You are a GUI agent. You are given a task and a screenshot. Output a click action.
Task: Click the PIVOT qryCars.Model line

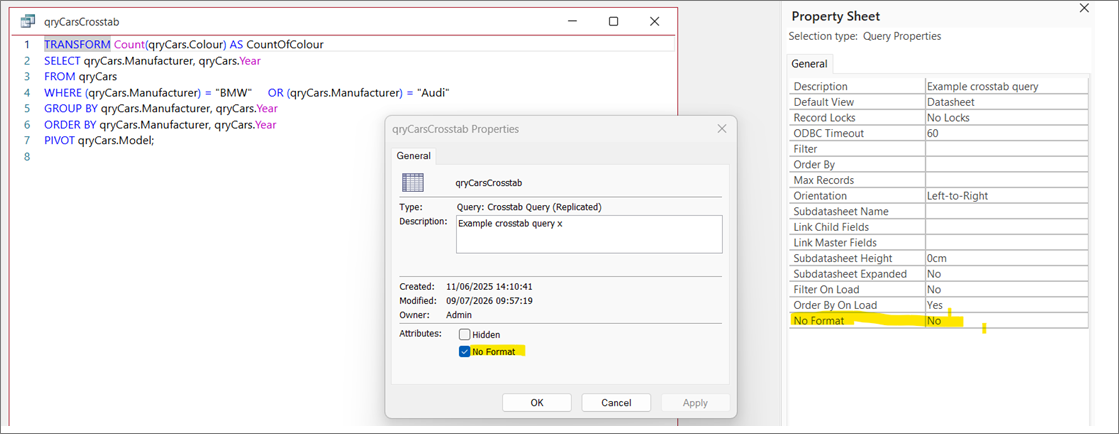coord(99,141)
